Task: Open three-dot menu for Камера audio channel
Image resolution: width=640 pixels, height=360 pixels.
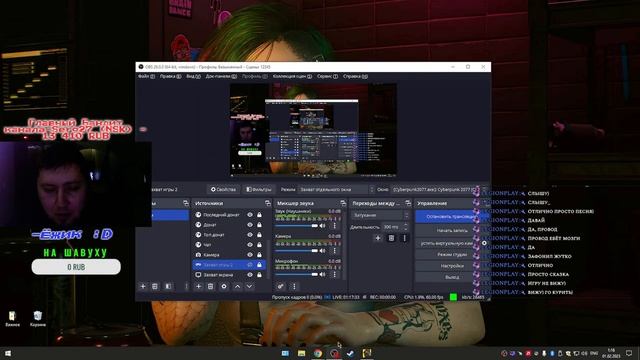Action: [335, 250]
